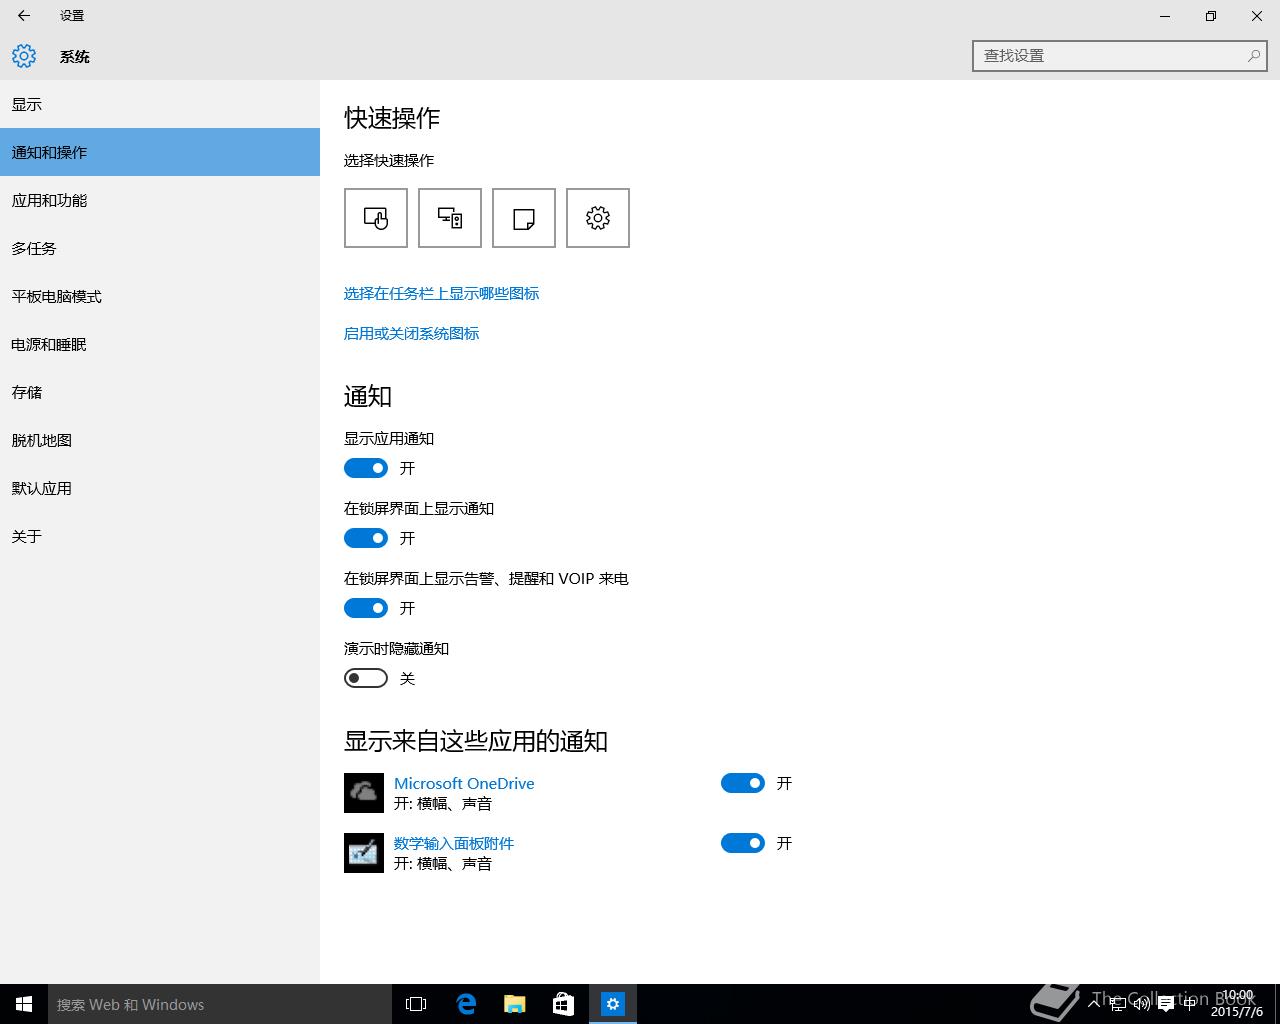The image size is (1280, 1024).
Task: Open the Action Center notification icon
Action: 1166,1004
